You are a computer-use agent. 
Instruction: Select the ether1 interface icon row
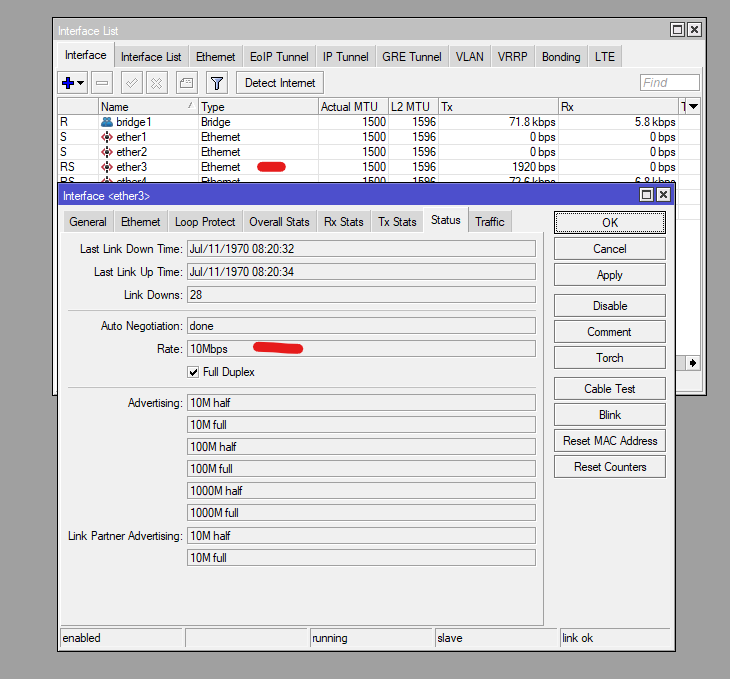107,137
